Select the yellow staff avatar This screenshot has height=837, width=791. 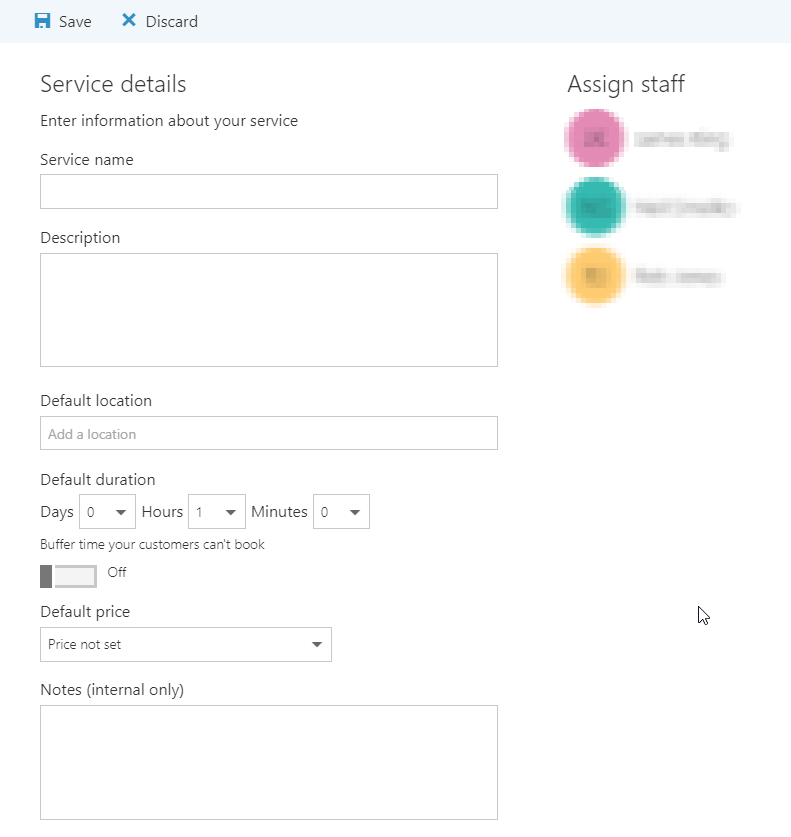pyautogui.click(x=595, y=276)
